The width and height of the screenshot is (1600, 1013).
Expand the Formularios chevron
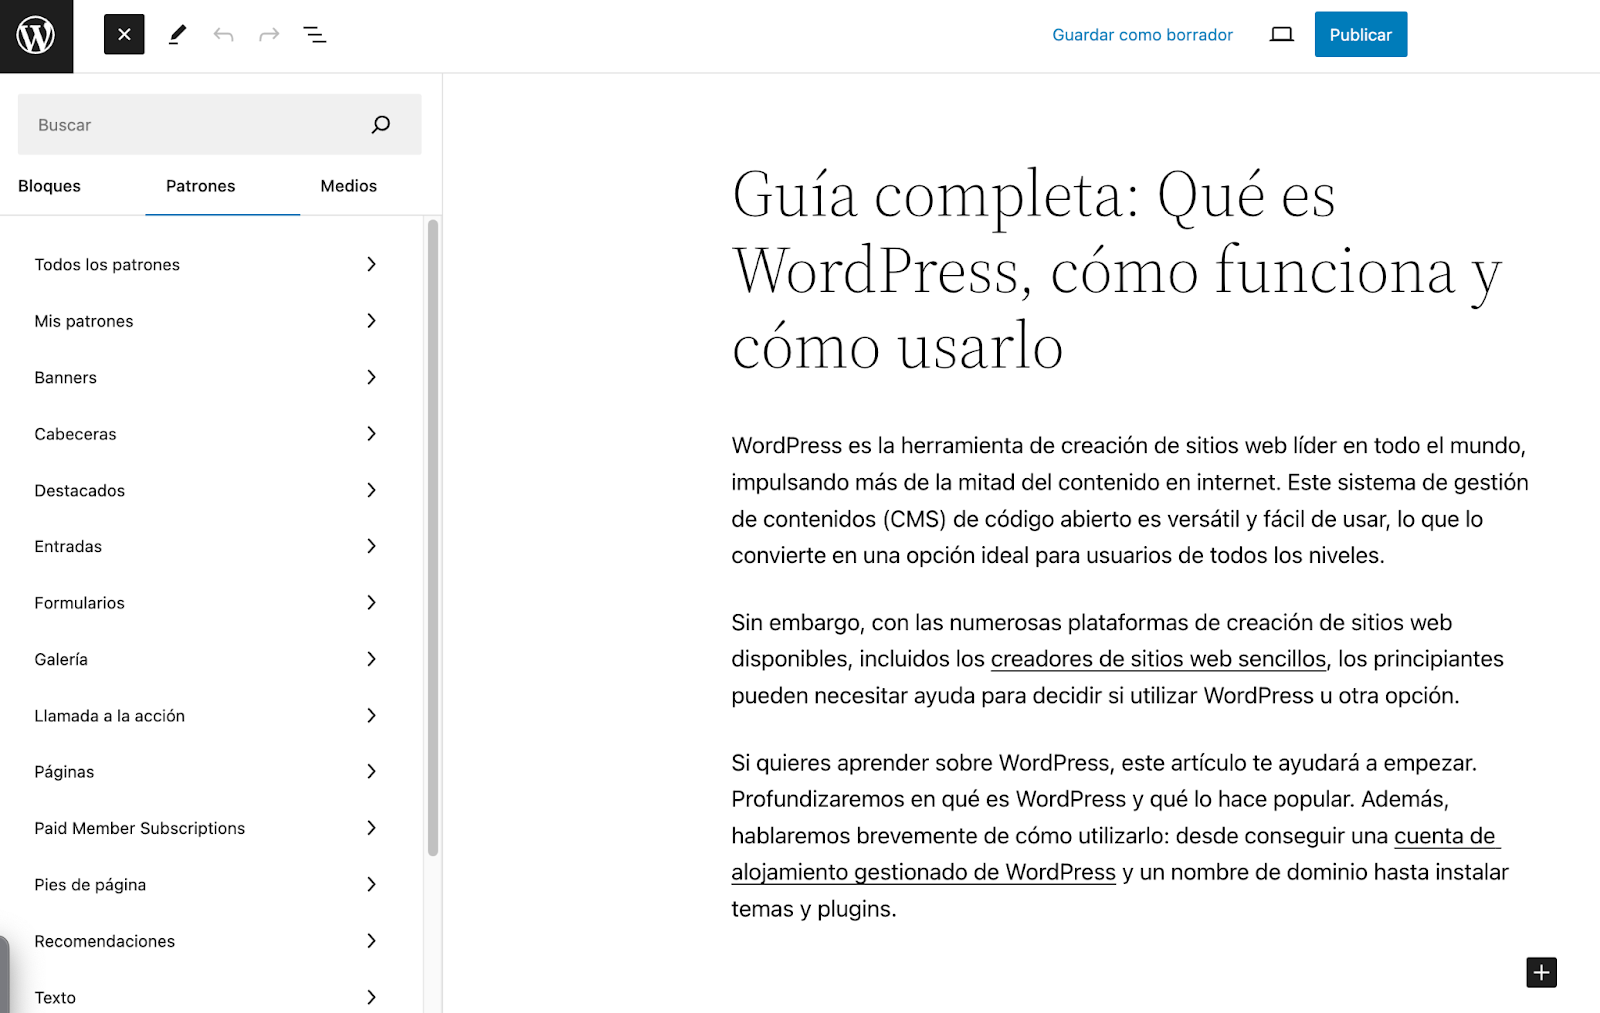point(371,603)
